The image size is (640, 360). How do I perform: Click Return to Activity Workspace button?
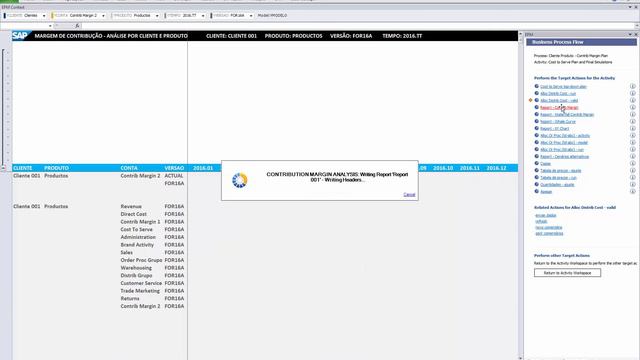[x=567, y=273]
